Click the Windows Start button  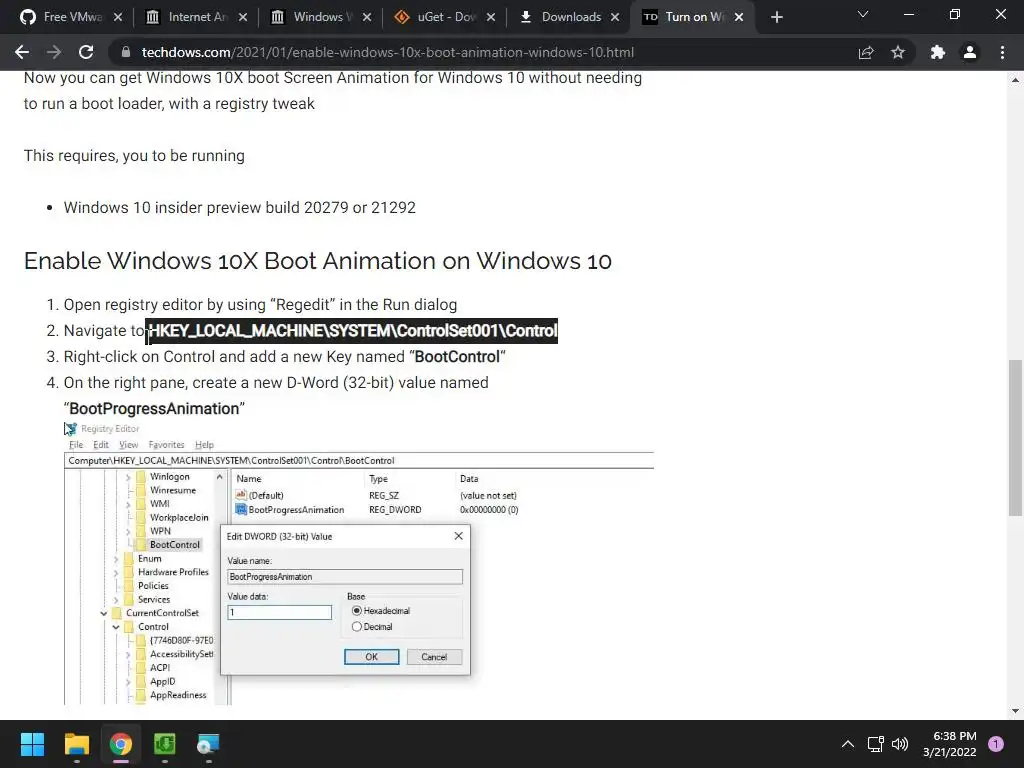click(x=32, y=744)
